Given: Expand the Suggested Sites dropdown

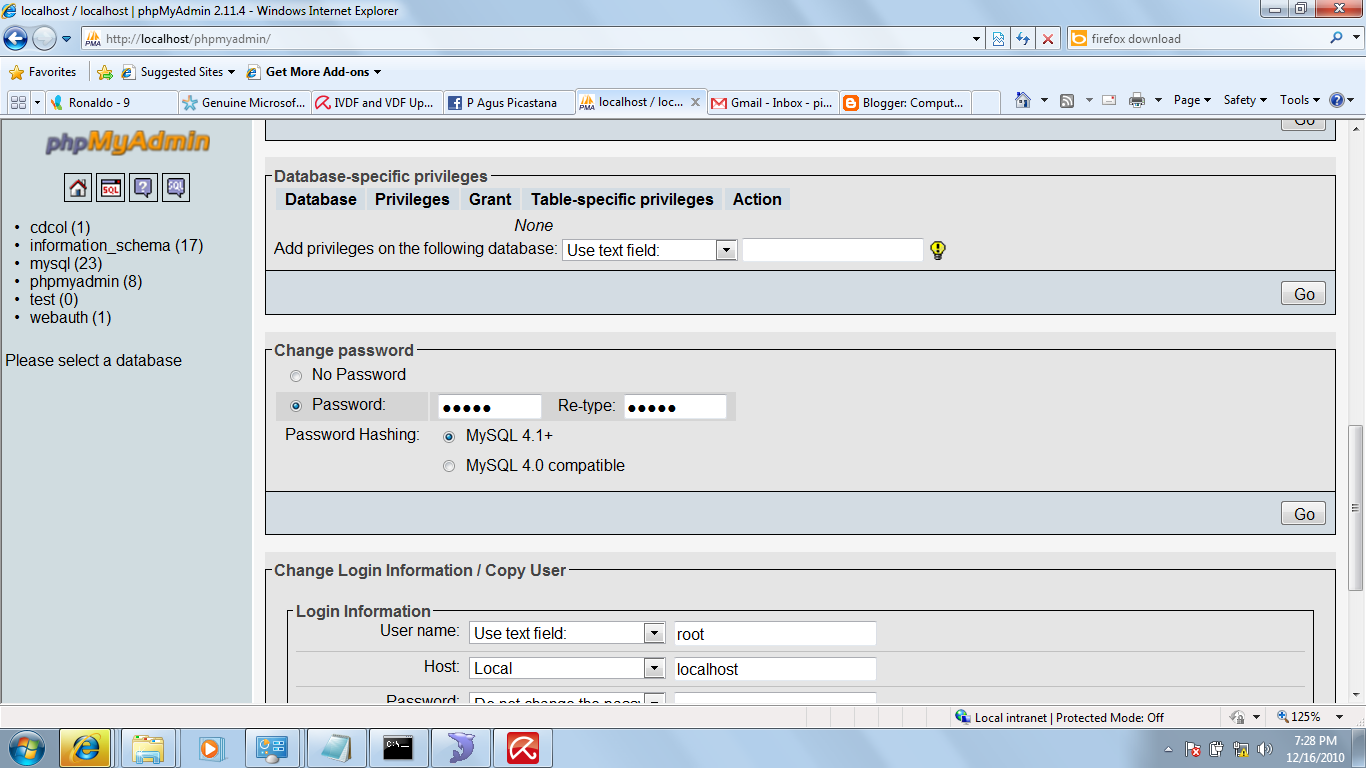Looking at the screenshot, I should click(x=232, y=72).
